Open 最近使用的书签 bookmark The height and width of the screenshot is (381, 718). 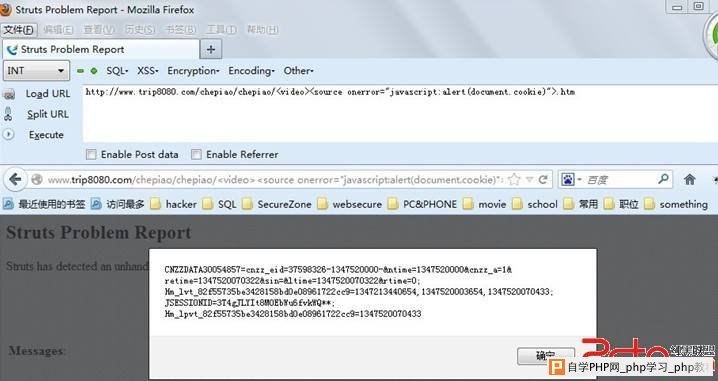click(x=44, y=204)
